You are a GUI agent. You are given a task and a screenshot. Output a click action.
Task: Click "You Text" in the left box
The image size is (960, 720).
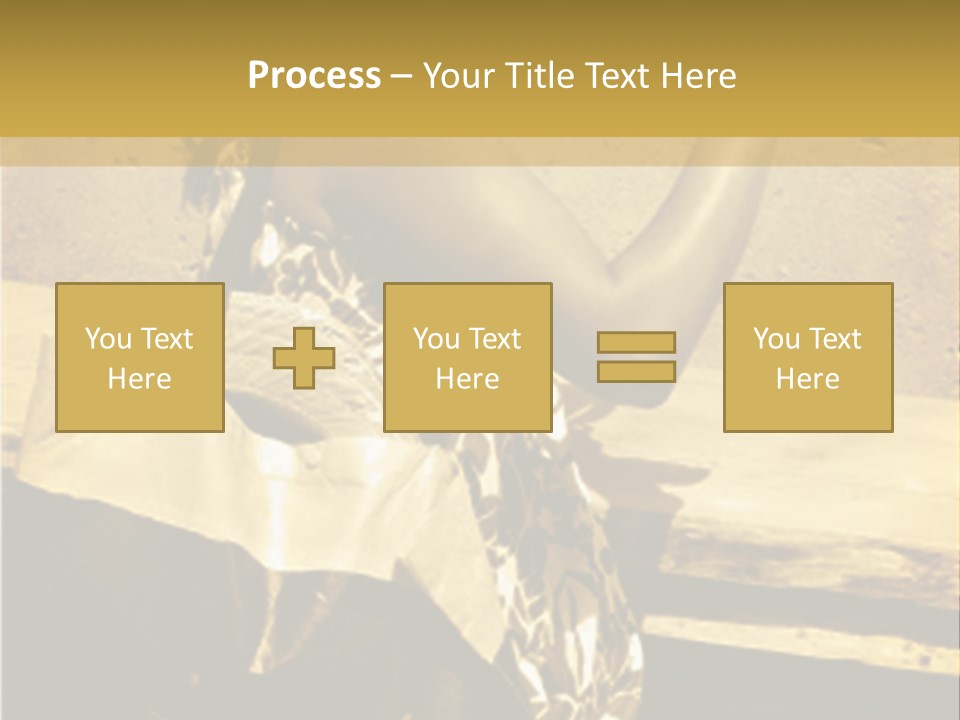(139, 339)
